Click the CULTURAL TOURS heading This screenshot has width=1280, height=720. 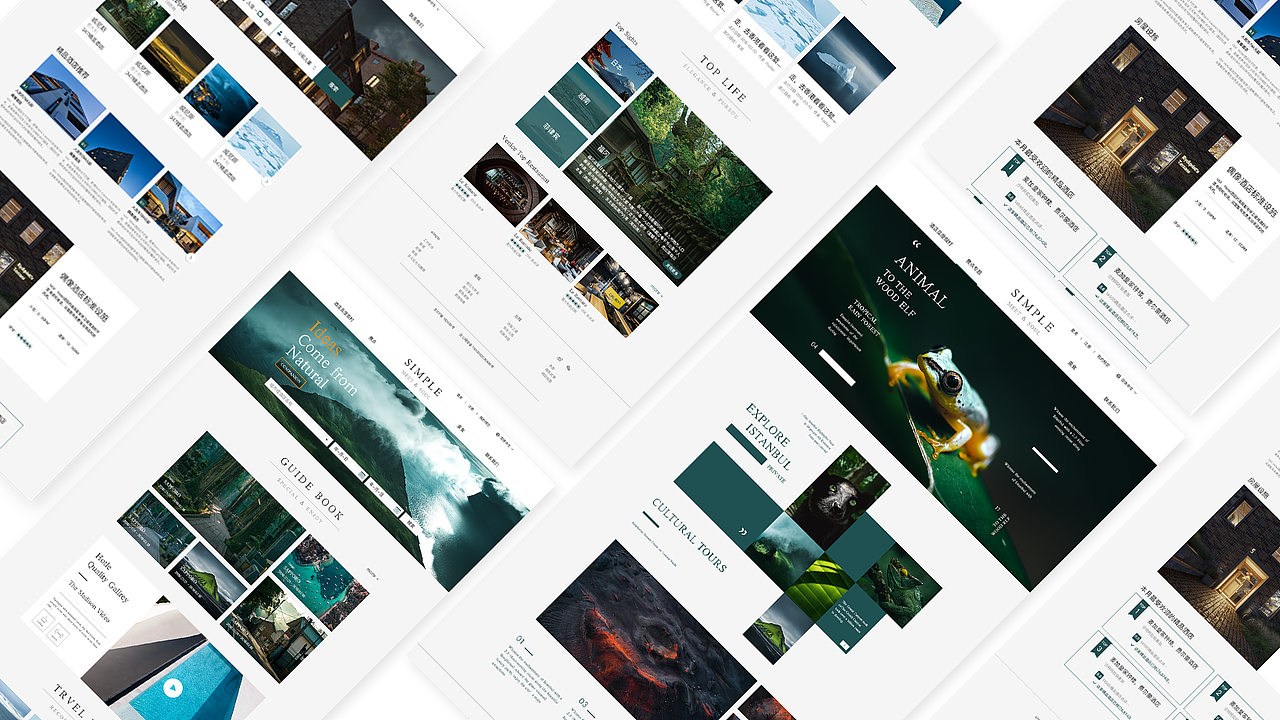tap(690, 535)
